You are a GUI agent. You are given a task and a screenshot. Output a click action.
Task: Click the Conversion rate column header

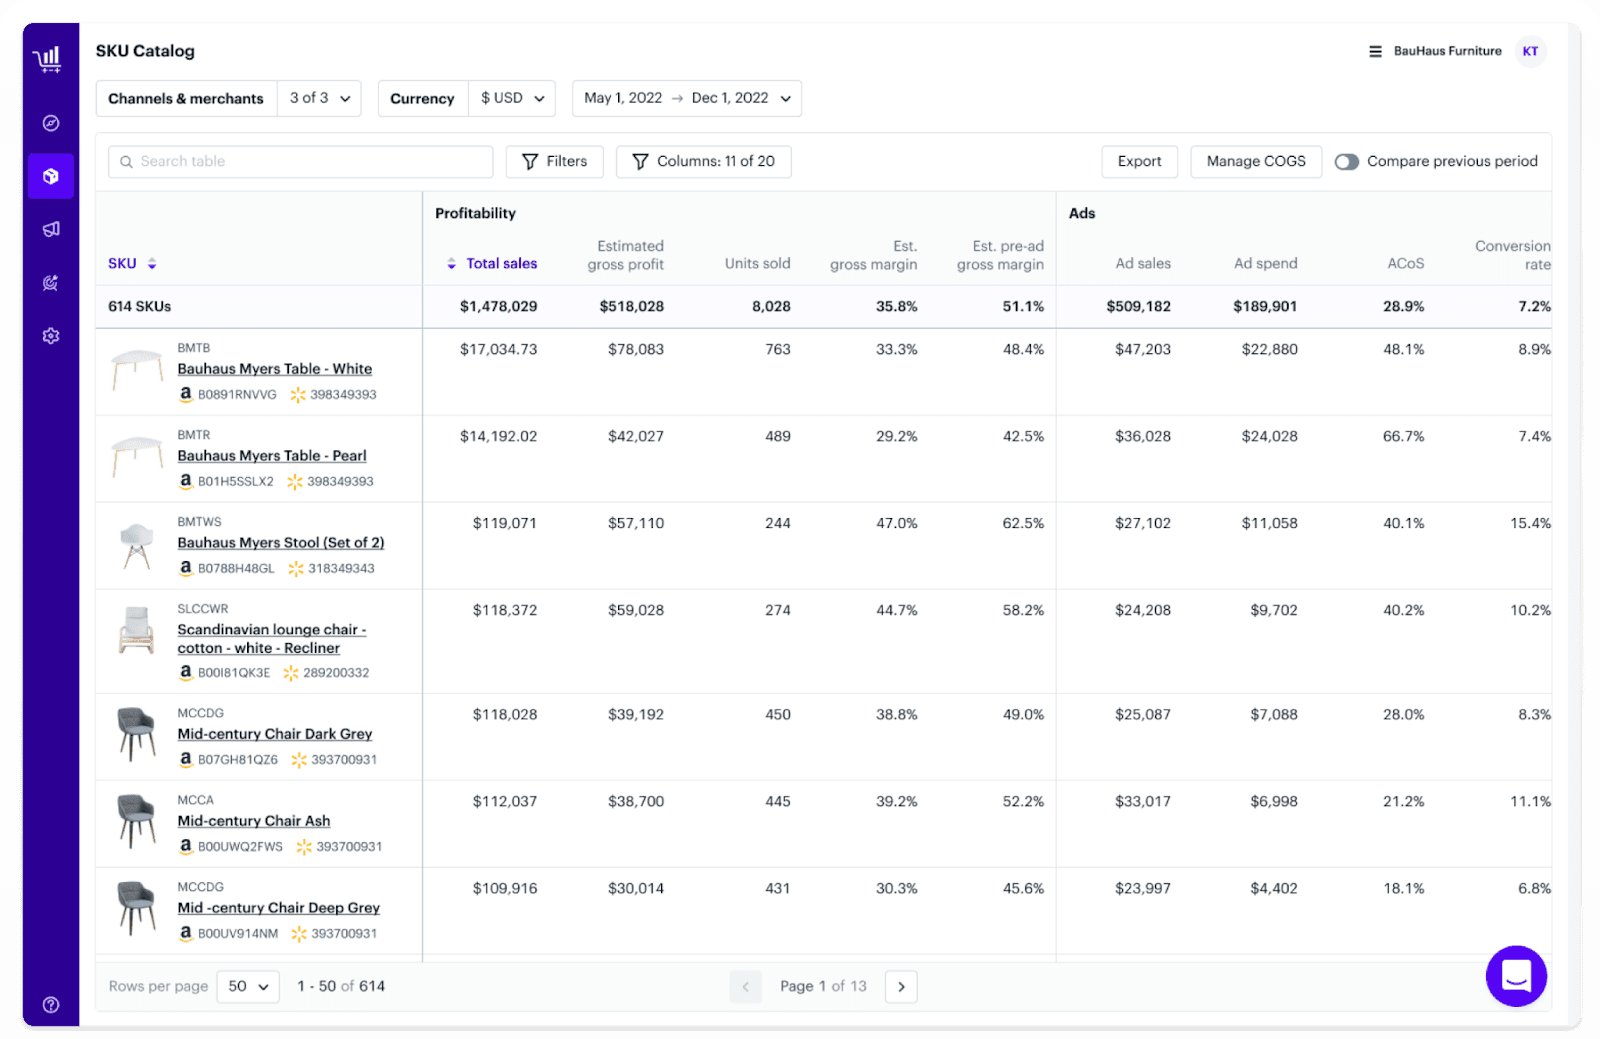coord(1513,255)
